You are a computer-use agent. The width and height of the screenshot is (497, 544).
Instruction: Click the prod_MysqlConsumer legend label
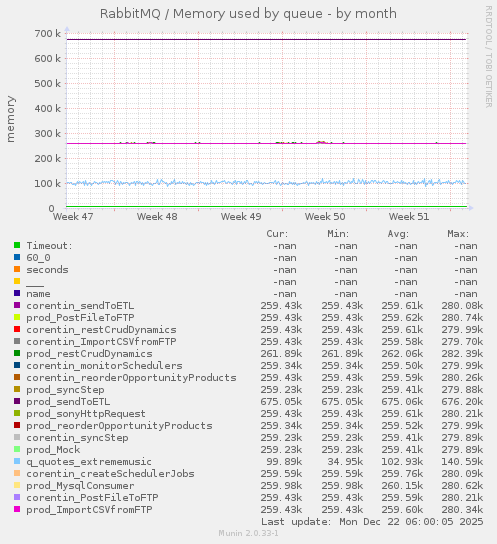click(80, 486)
